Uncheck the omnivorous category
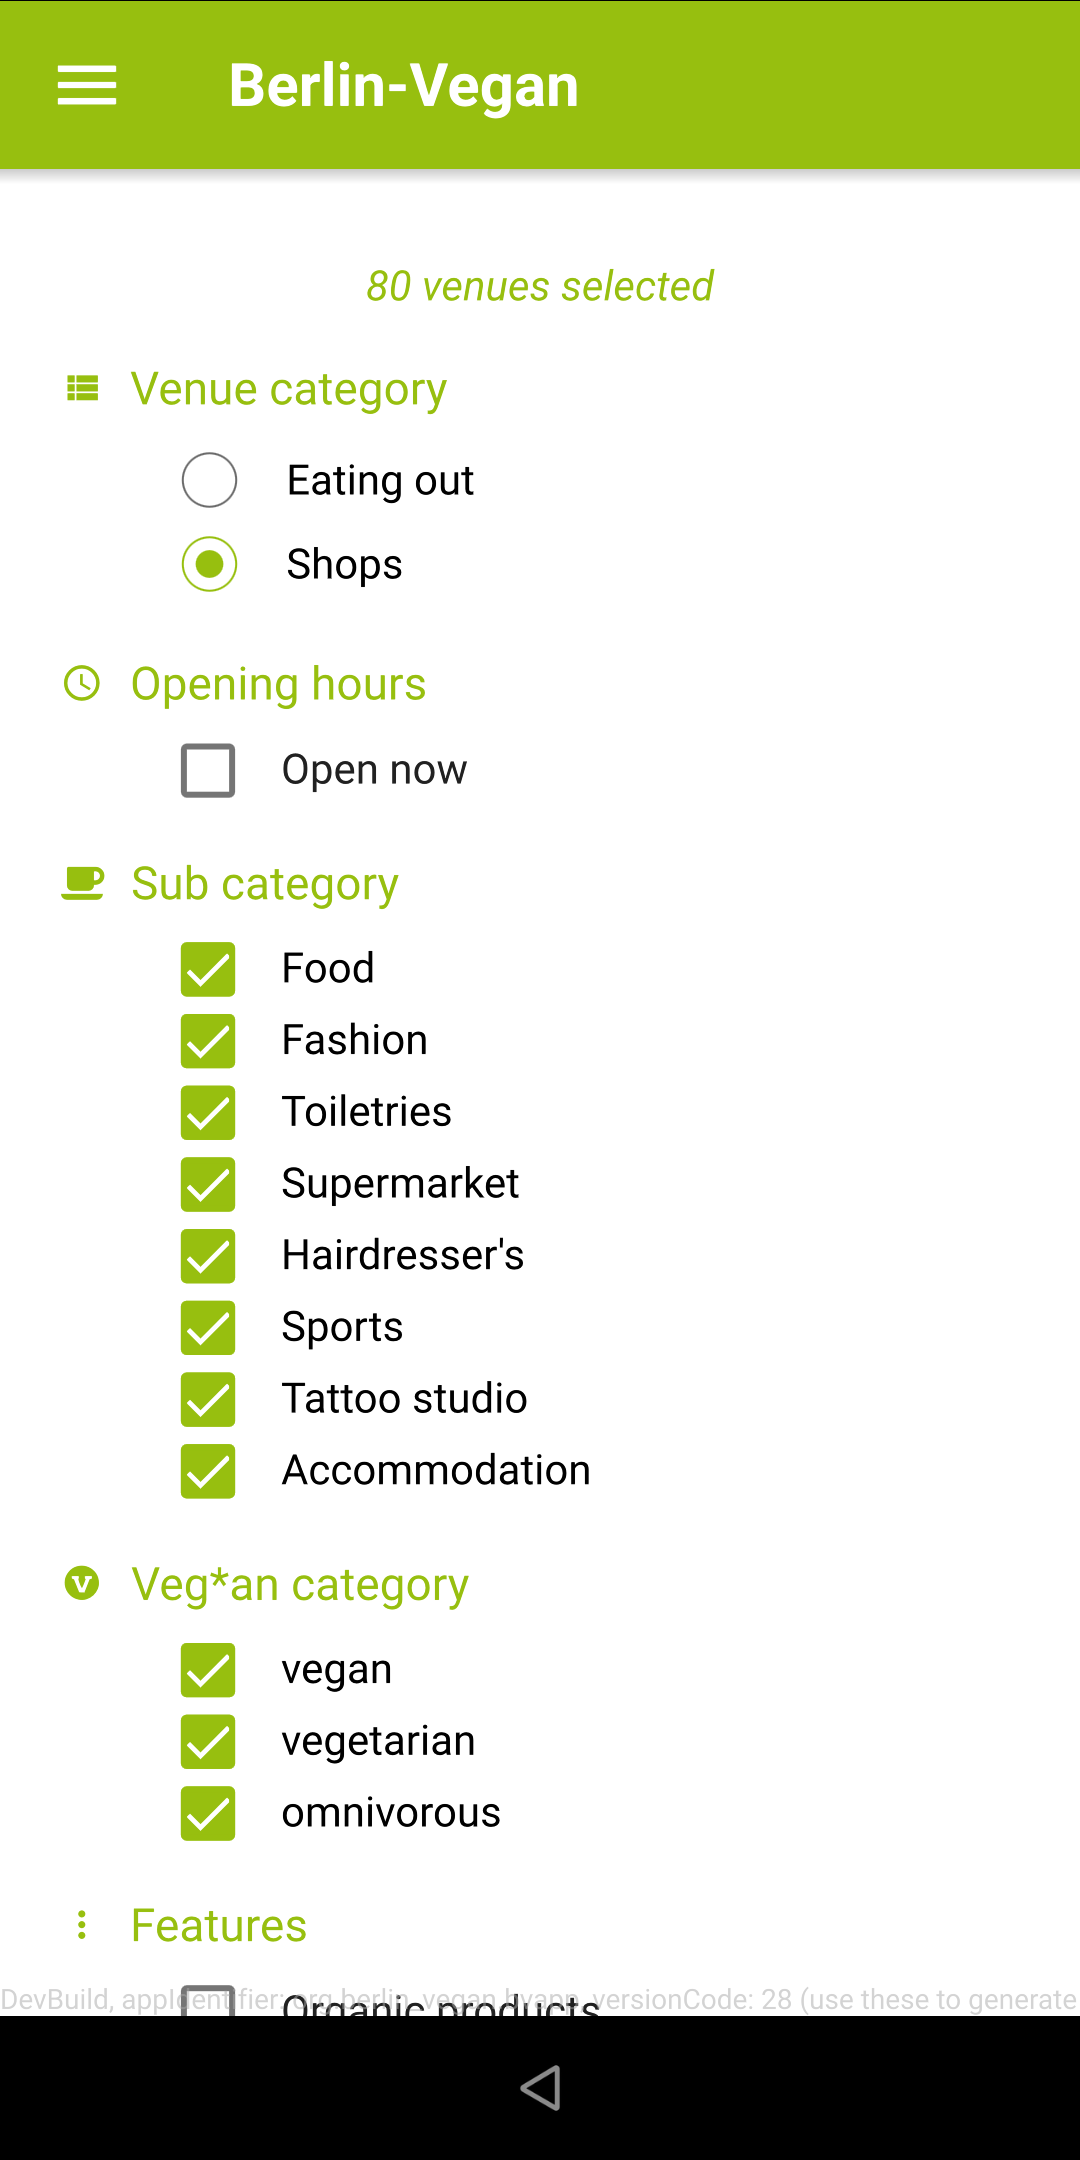This screenshot has width=1080, height=2160. [x=208, y=1813]
